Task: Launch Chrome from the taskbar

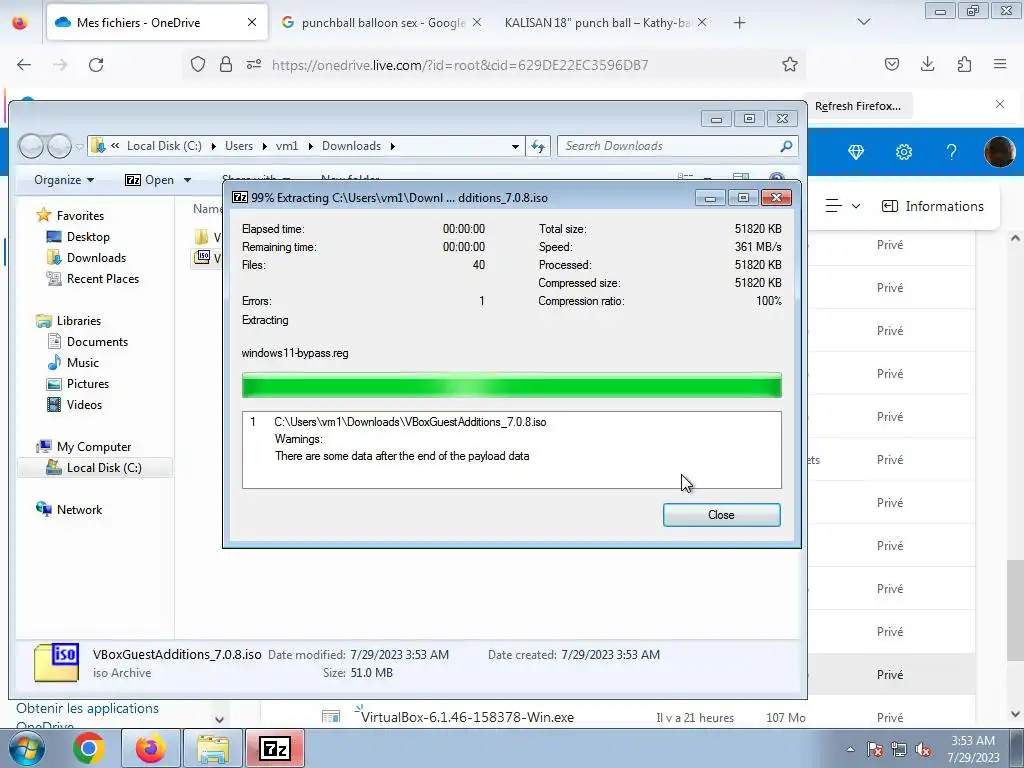Action: [88, 748]
